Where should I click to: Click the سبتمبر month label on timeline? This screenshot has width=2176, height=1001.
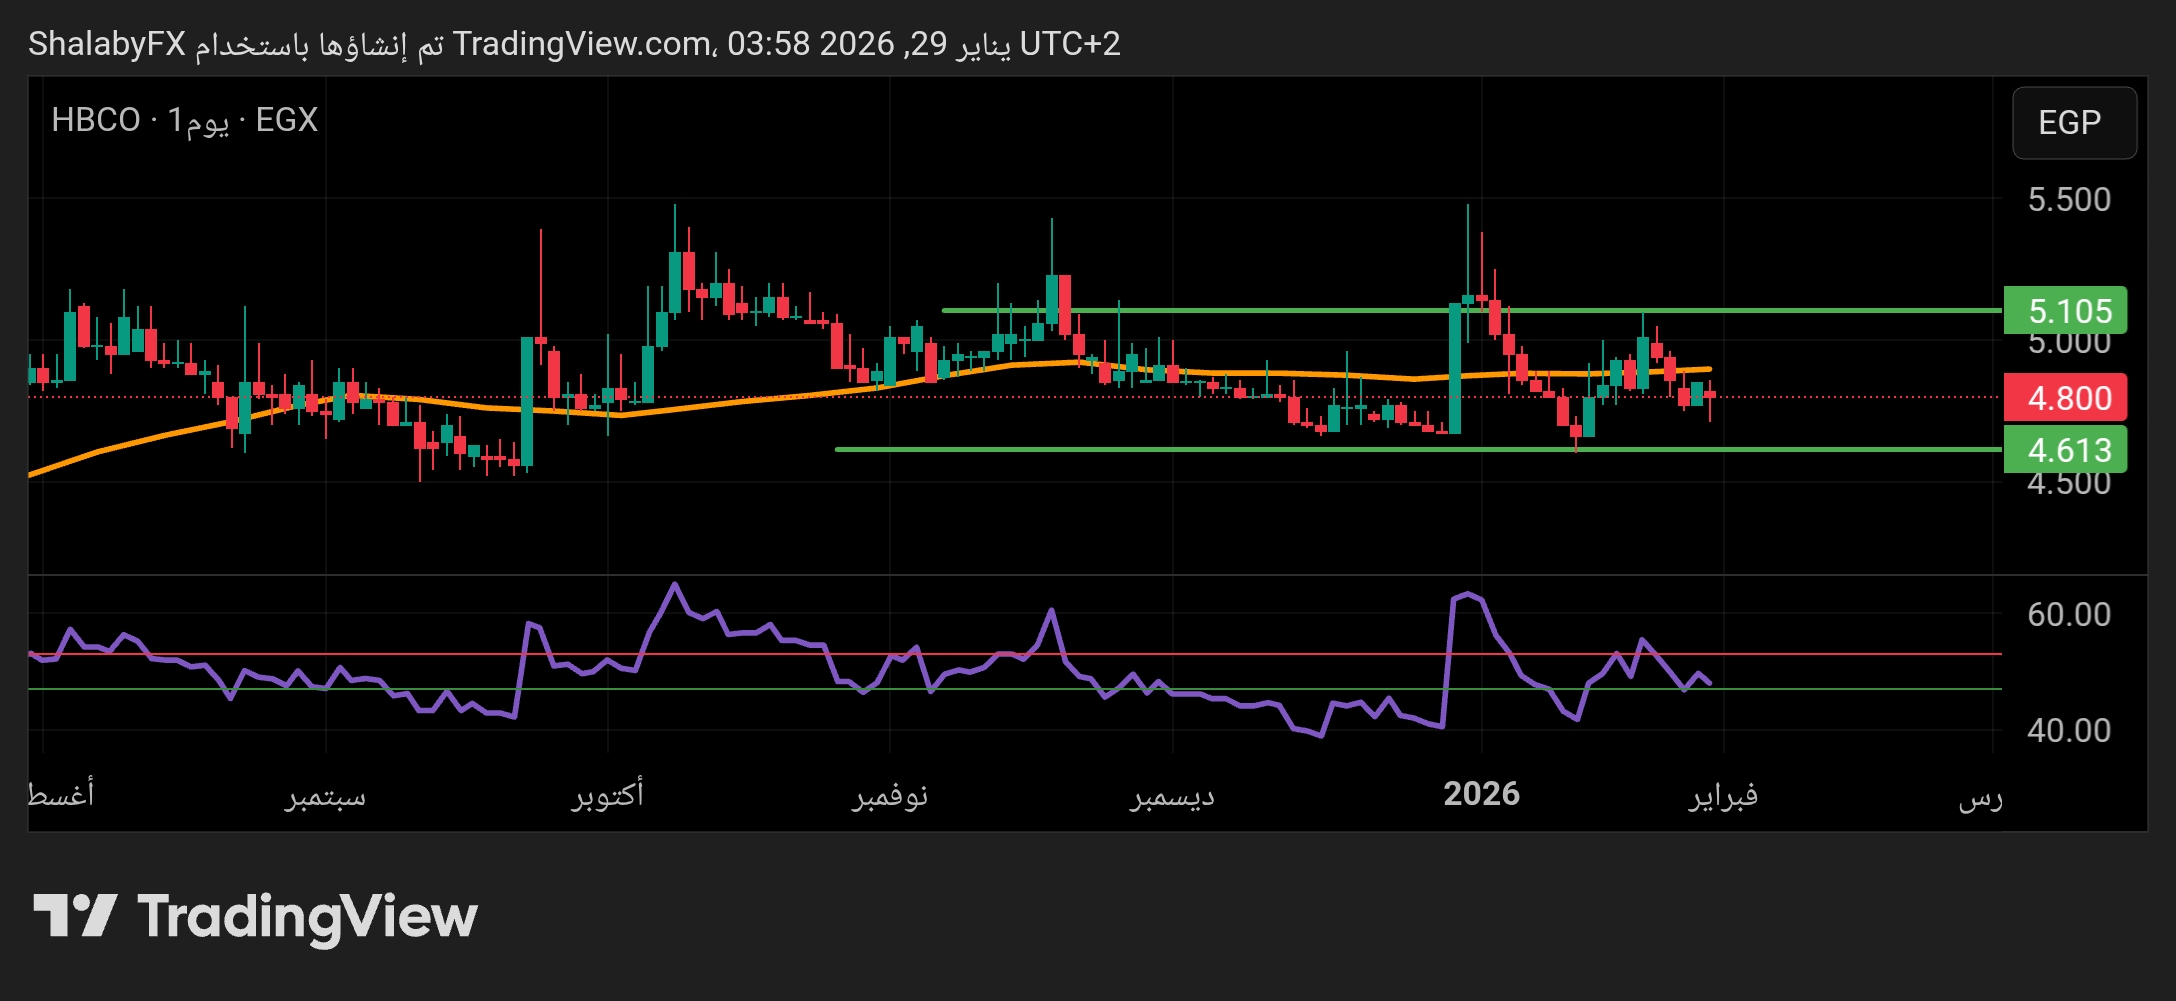click(x=326, y=796)
